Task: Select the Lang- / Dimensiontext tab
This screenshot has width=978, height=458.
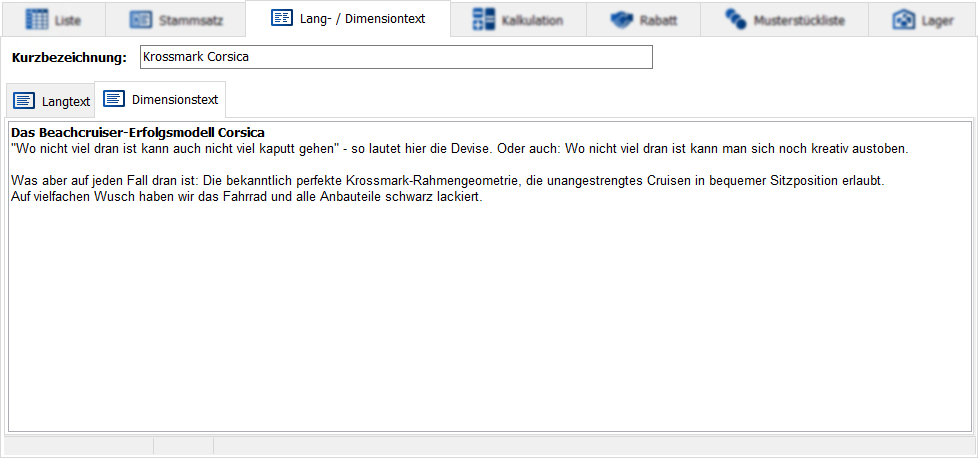Action: point(348,19)
